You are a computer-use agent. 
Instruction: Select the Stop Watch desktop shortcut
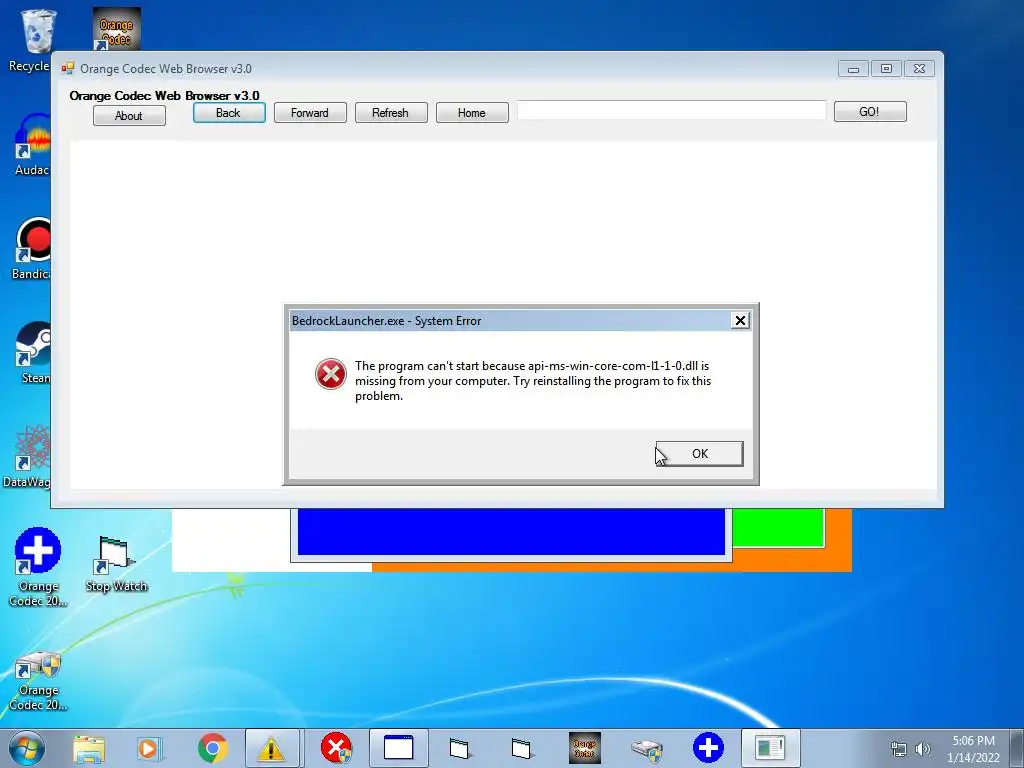(116, 564)
